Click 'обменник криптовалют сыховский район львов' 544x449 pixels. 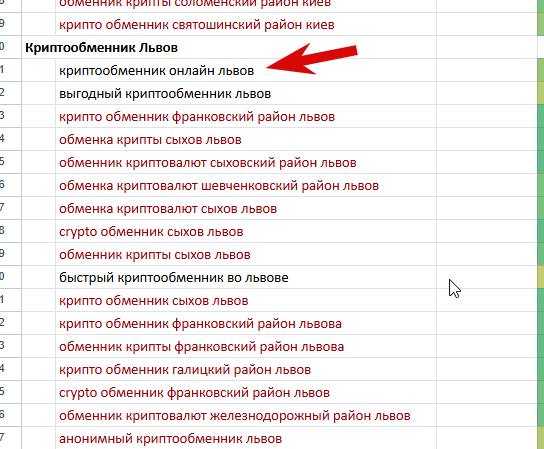pos(246,162)
